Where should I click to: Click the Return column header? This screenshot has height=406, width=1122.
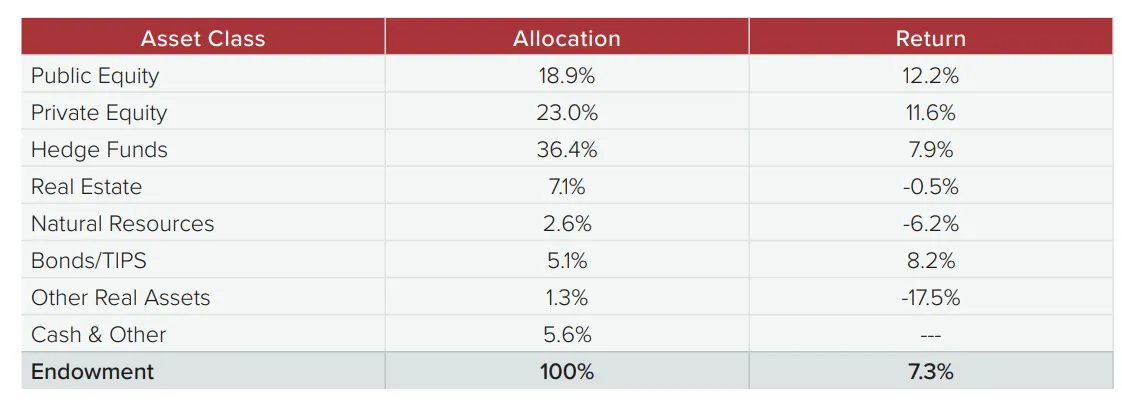(x=930, y=38)
